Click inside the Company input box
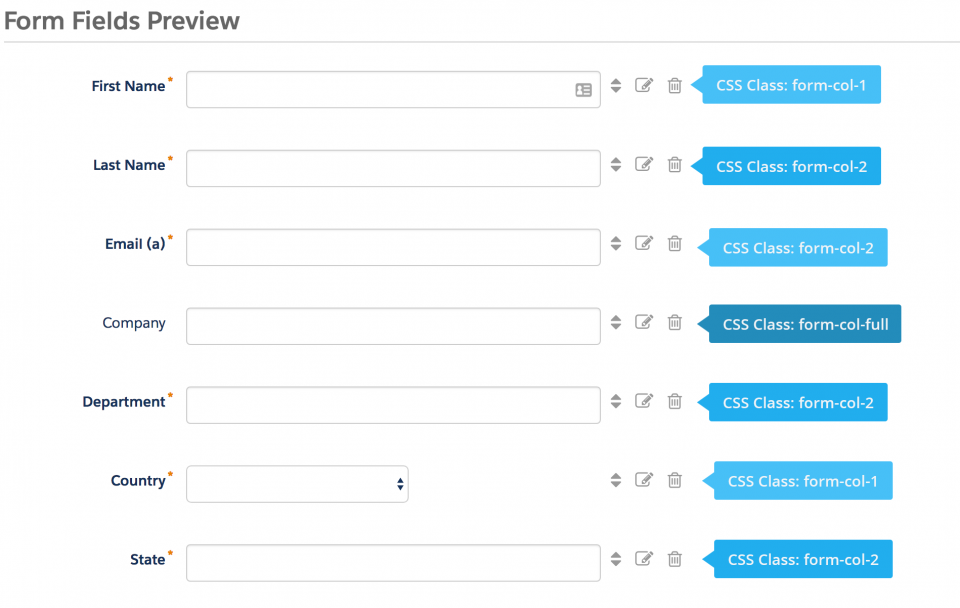Viewport: 960px width, 608px height. [393, 325]
